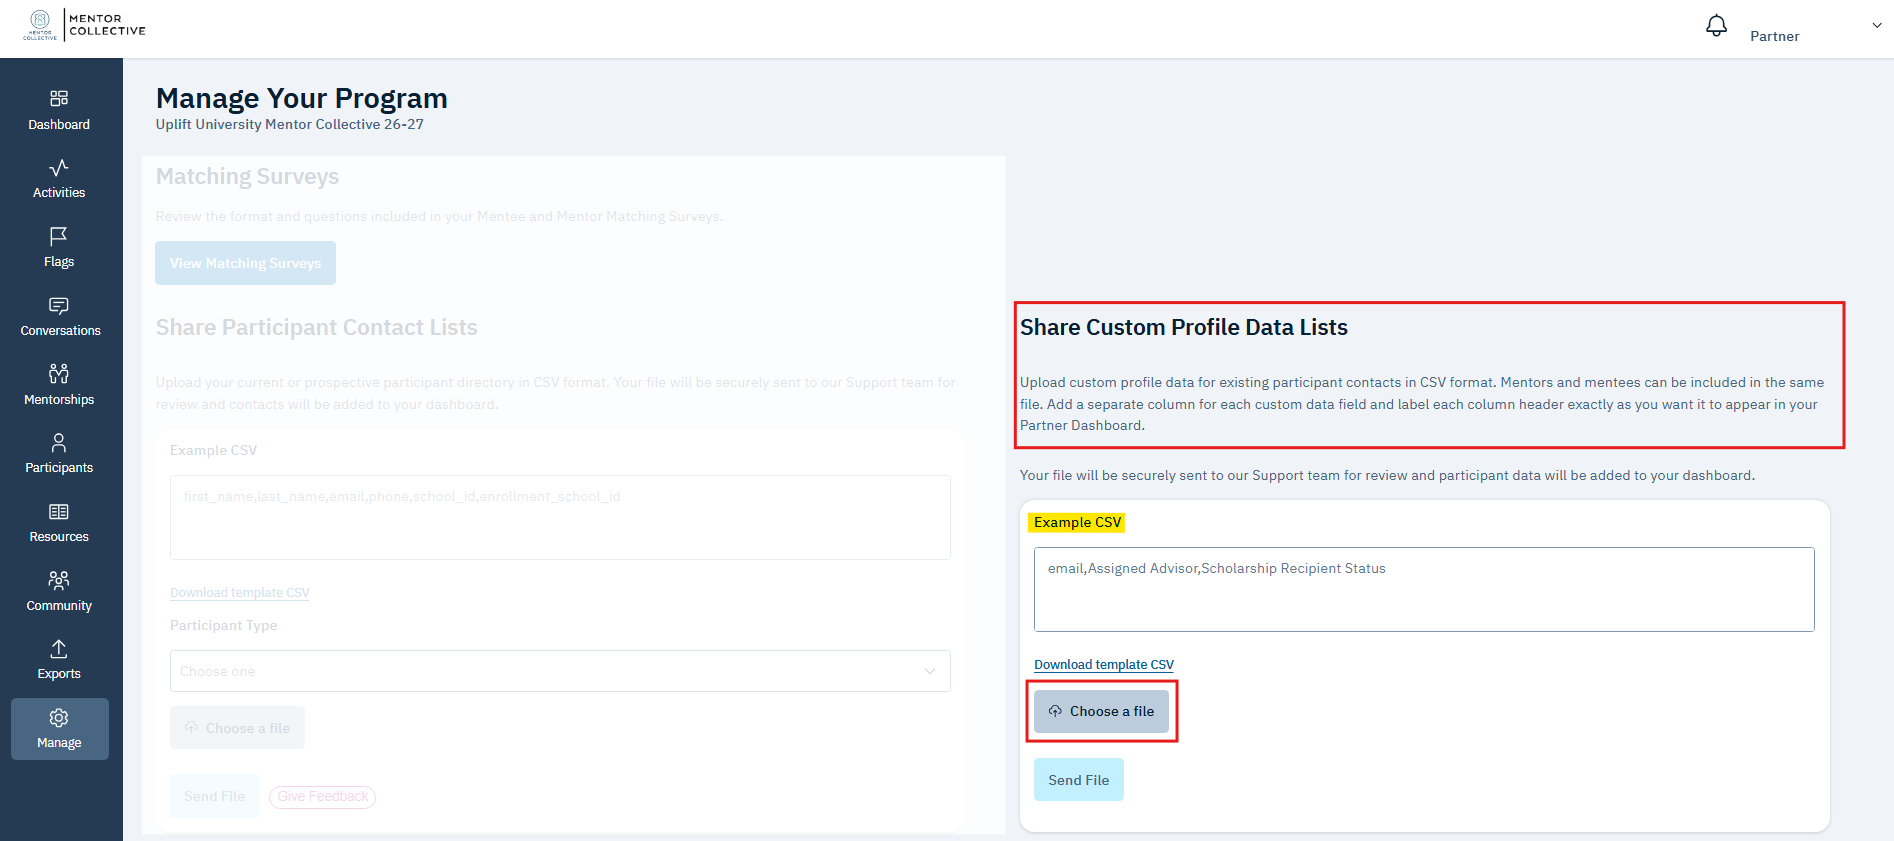This screenshot has width=1894, height=841.
Task: Open the Mentorships icon
Action: pos(59,374)
